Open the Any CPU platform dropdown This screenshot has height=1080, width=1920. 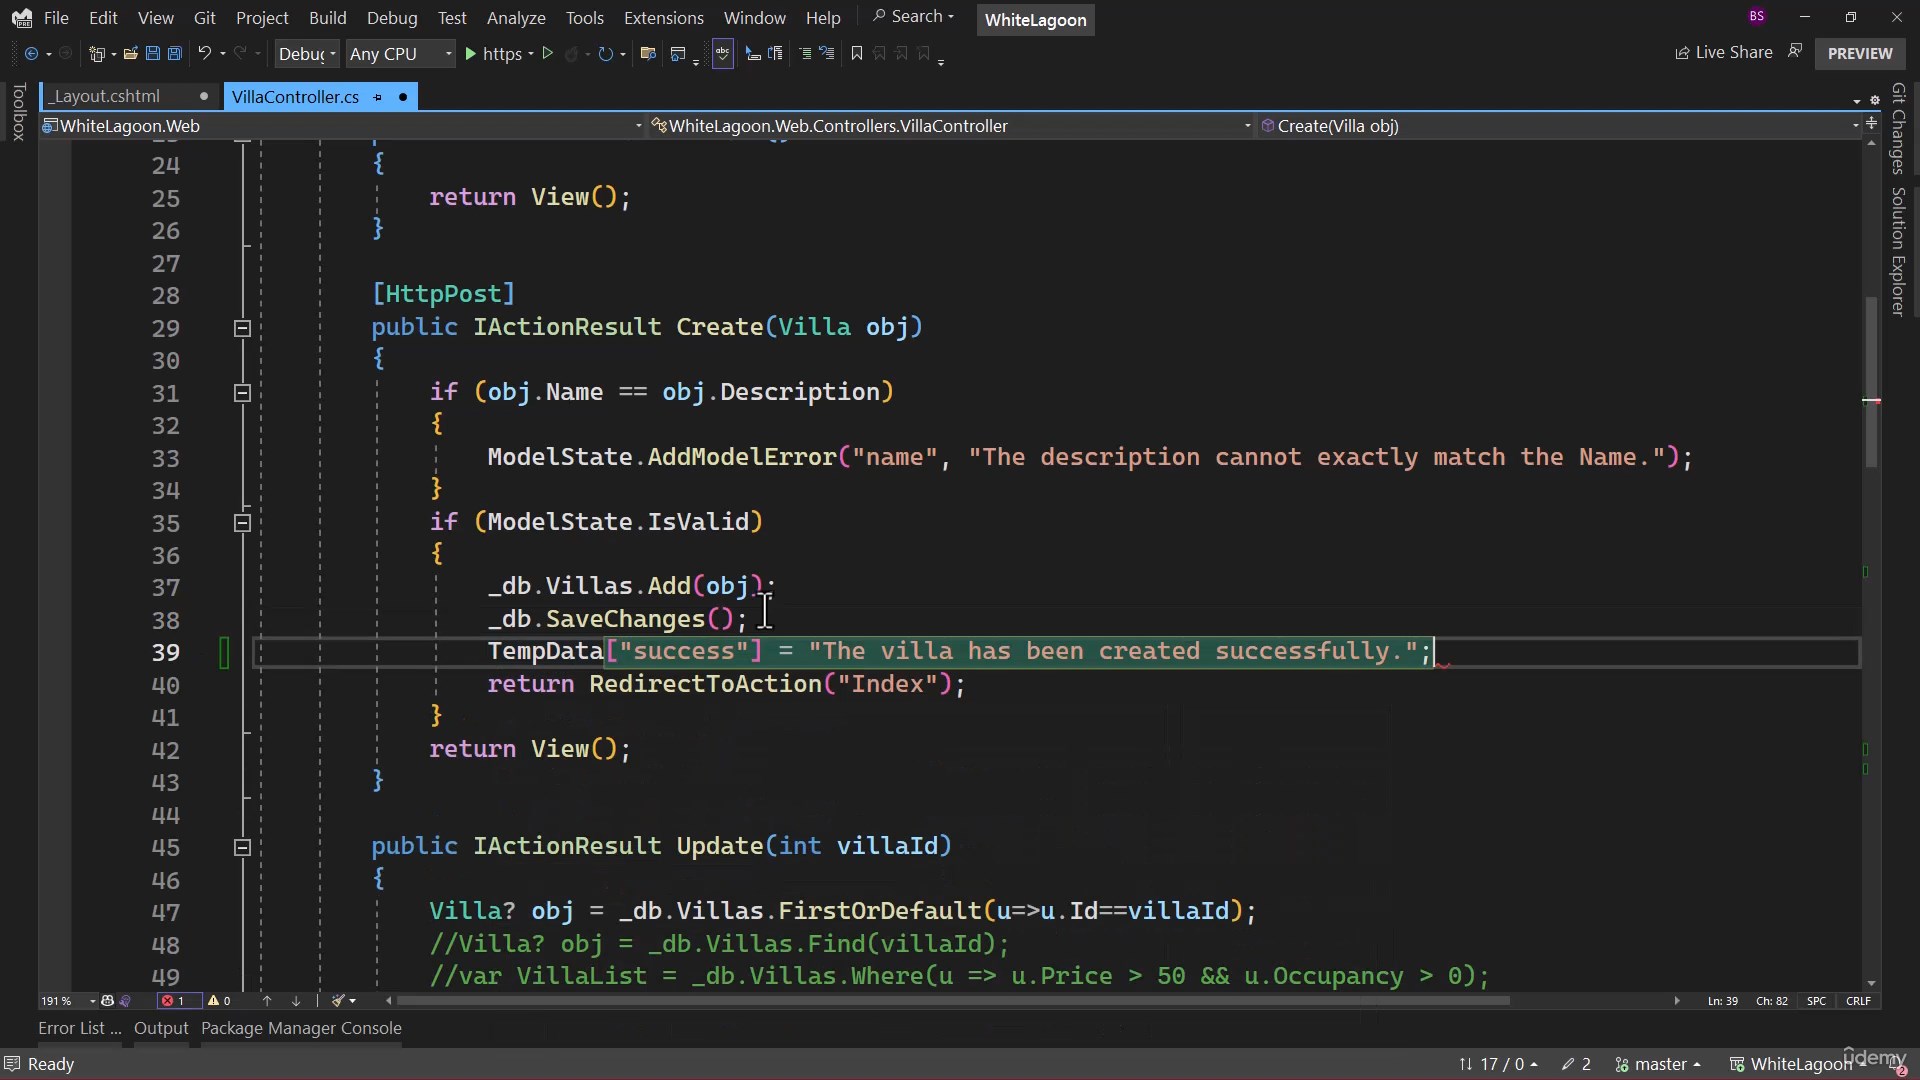coord(400,54)
